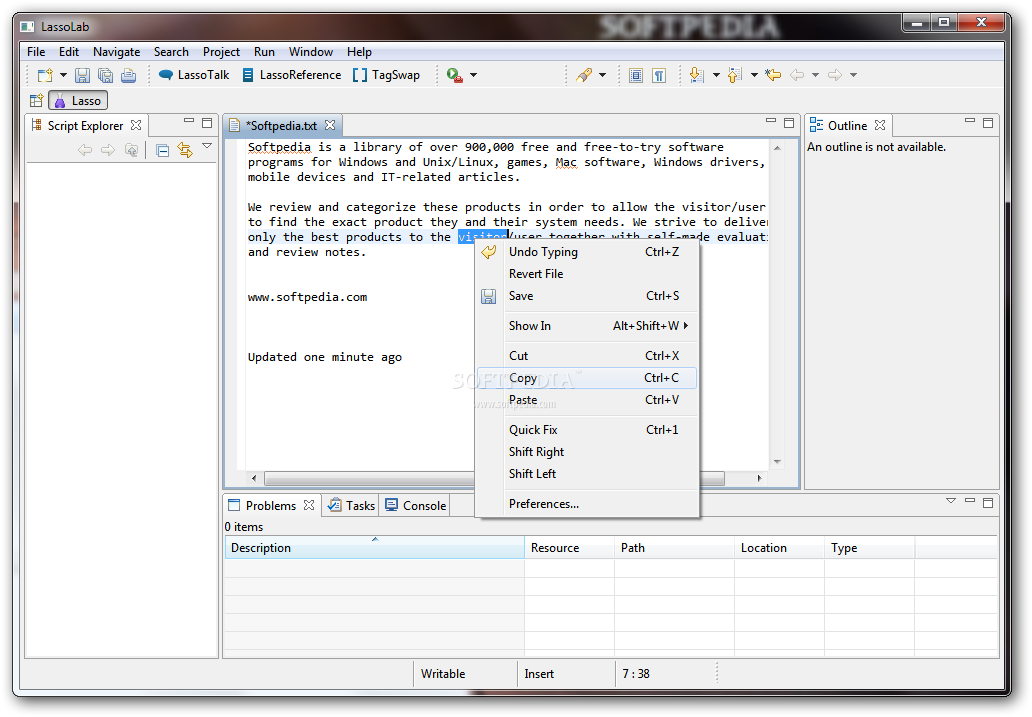Close the Outline view
Screen dimensions: 1032x717
click(880, 125)
